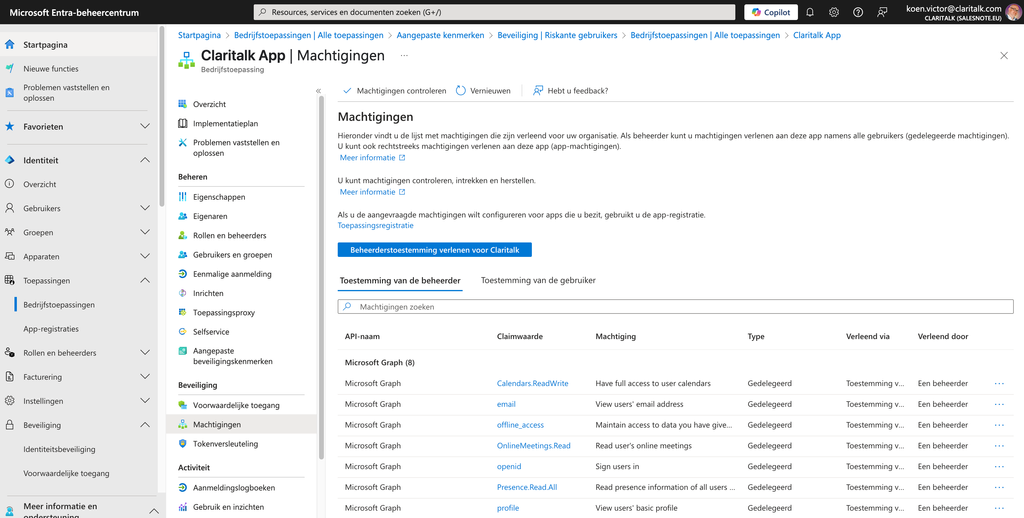The height and width of the screenshot is (518, 1024).
Task: Switch to Toestemming van de gebruiker tab
Action: click(x=538, y=280)
